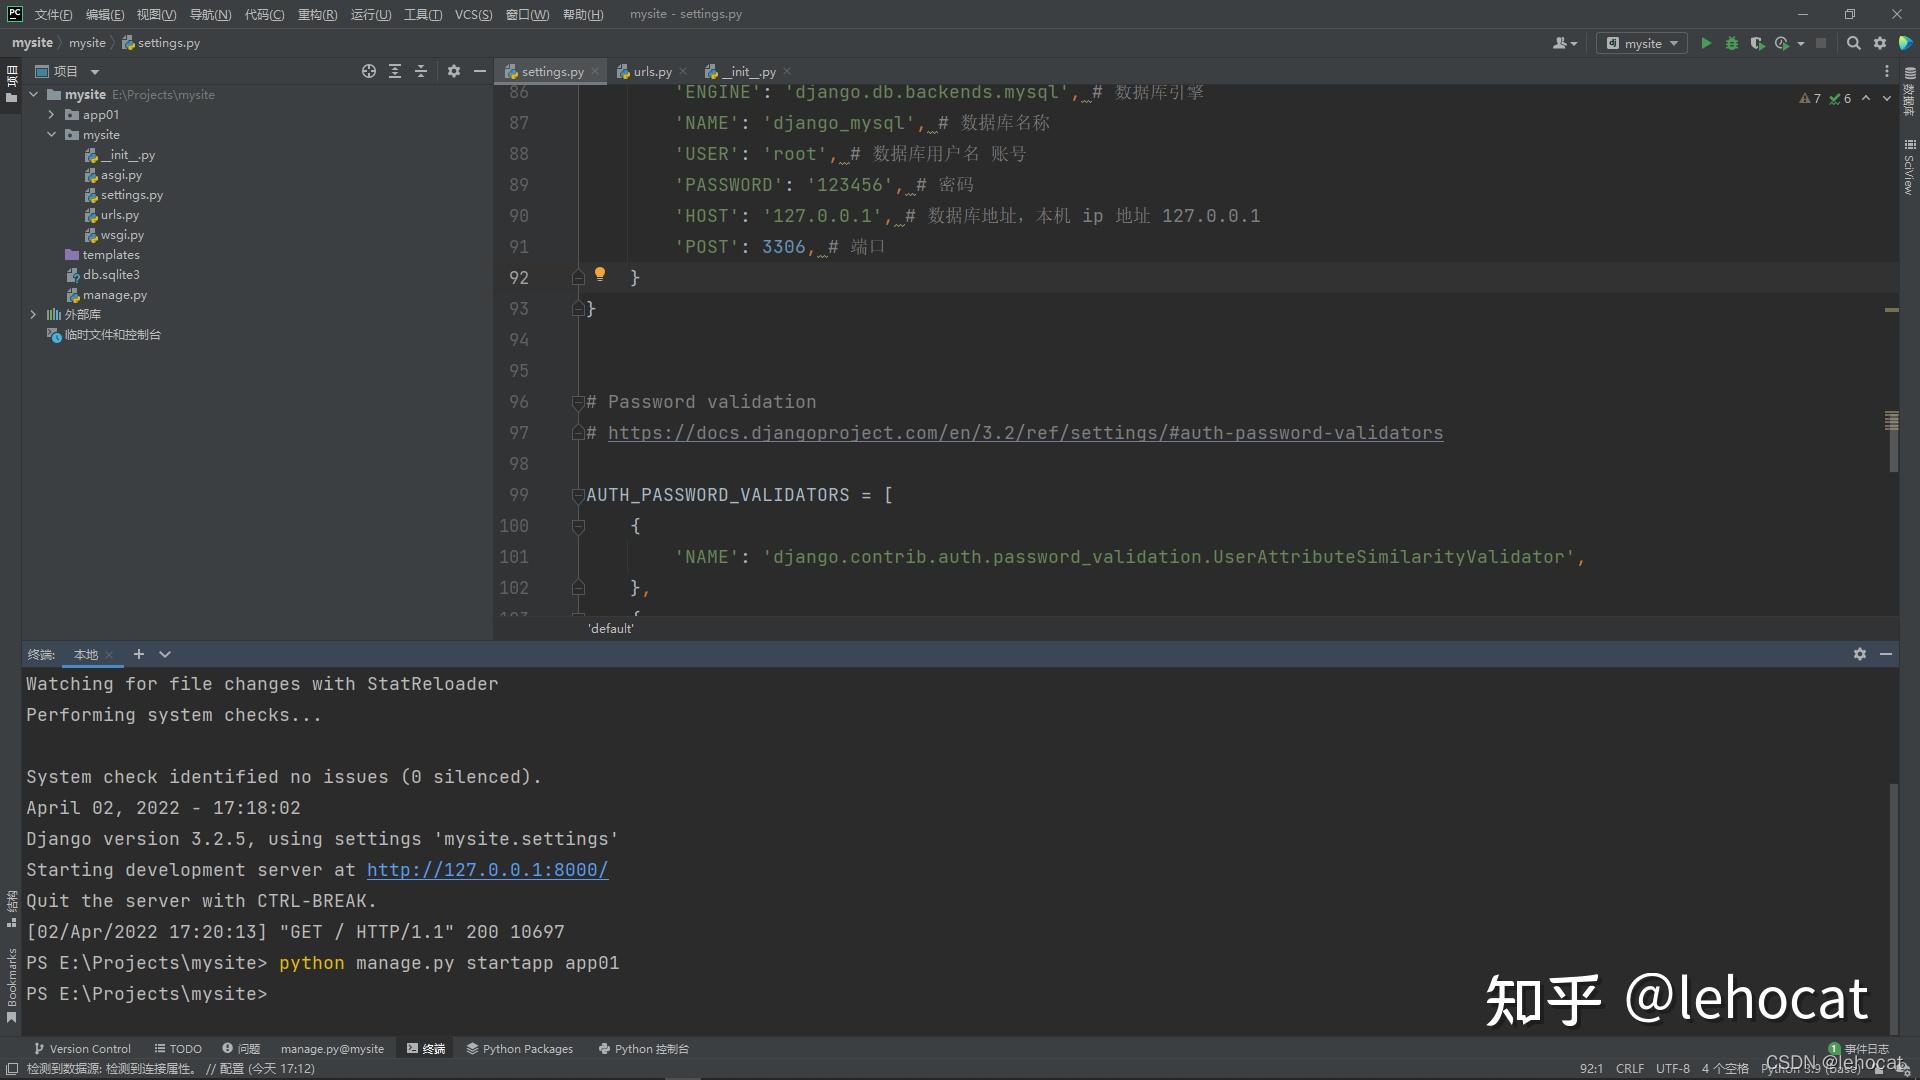Open the Python Packages tool window
Viewport: 1920px width, 1080px height.
[520, 1049]
